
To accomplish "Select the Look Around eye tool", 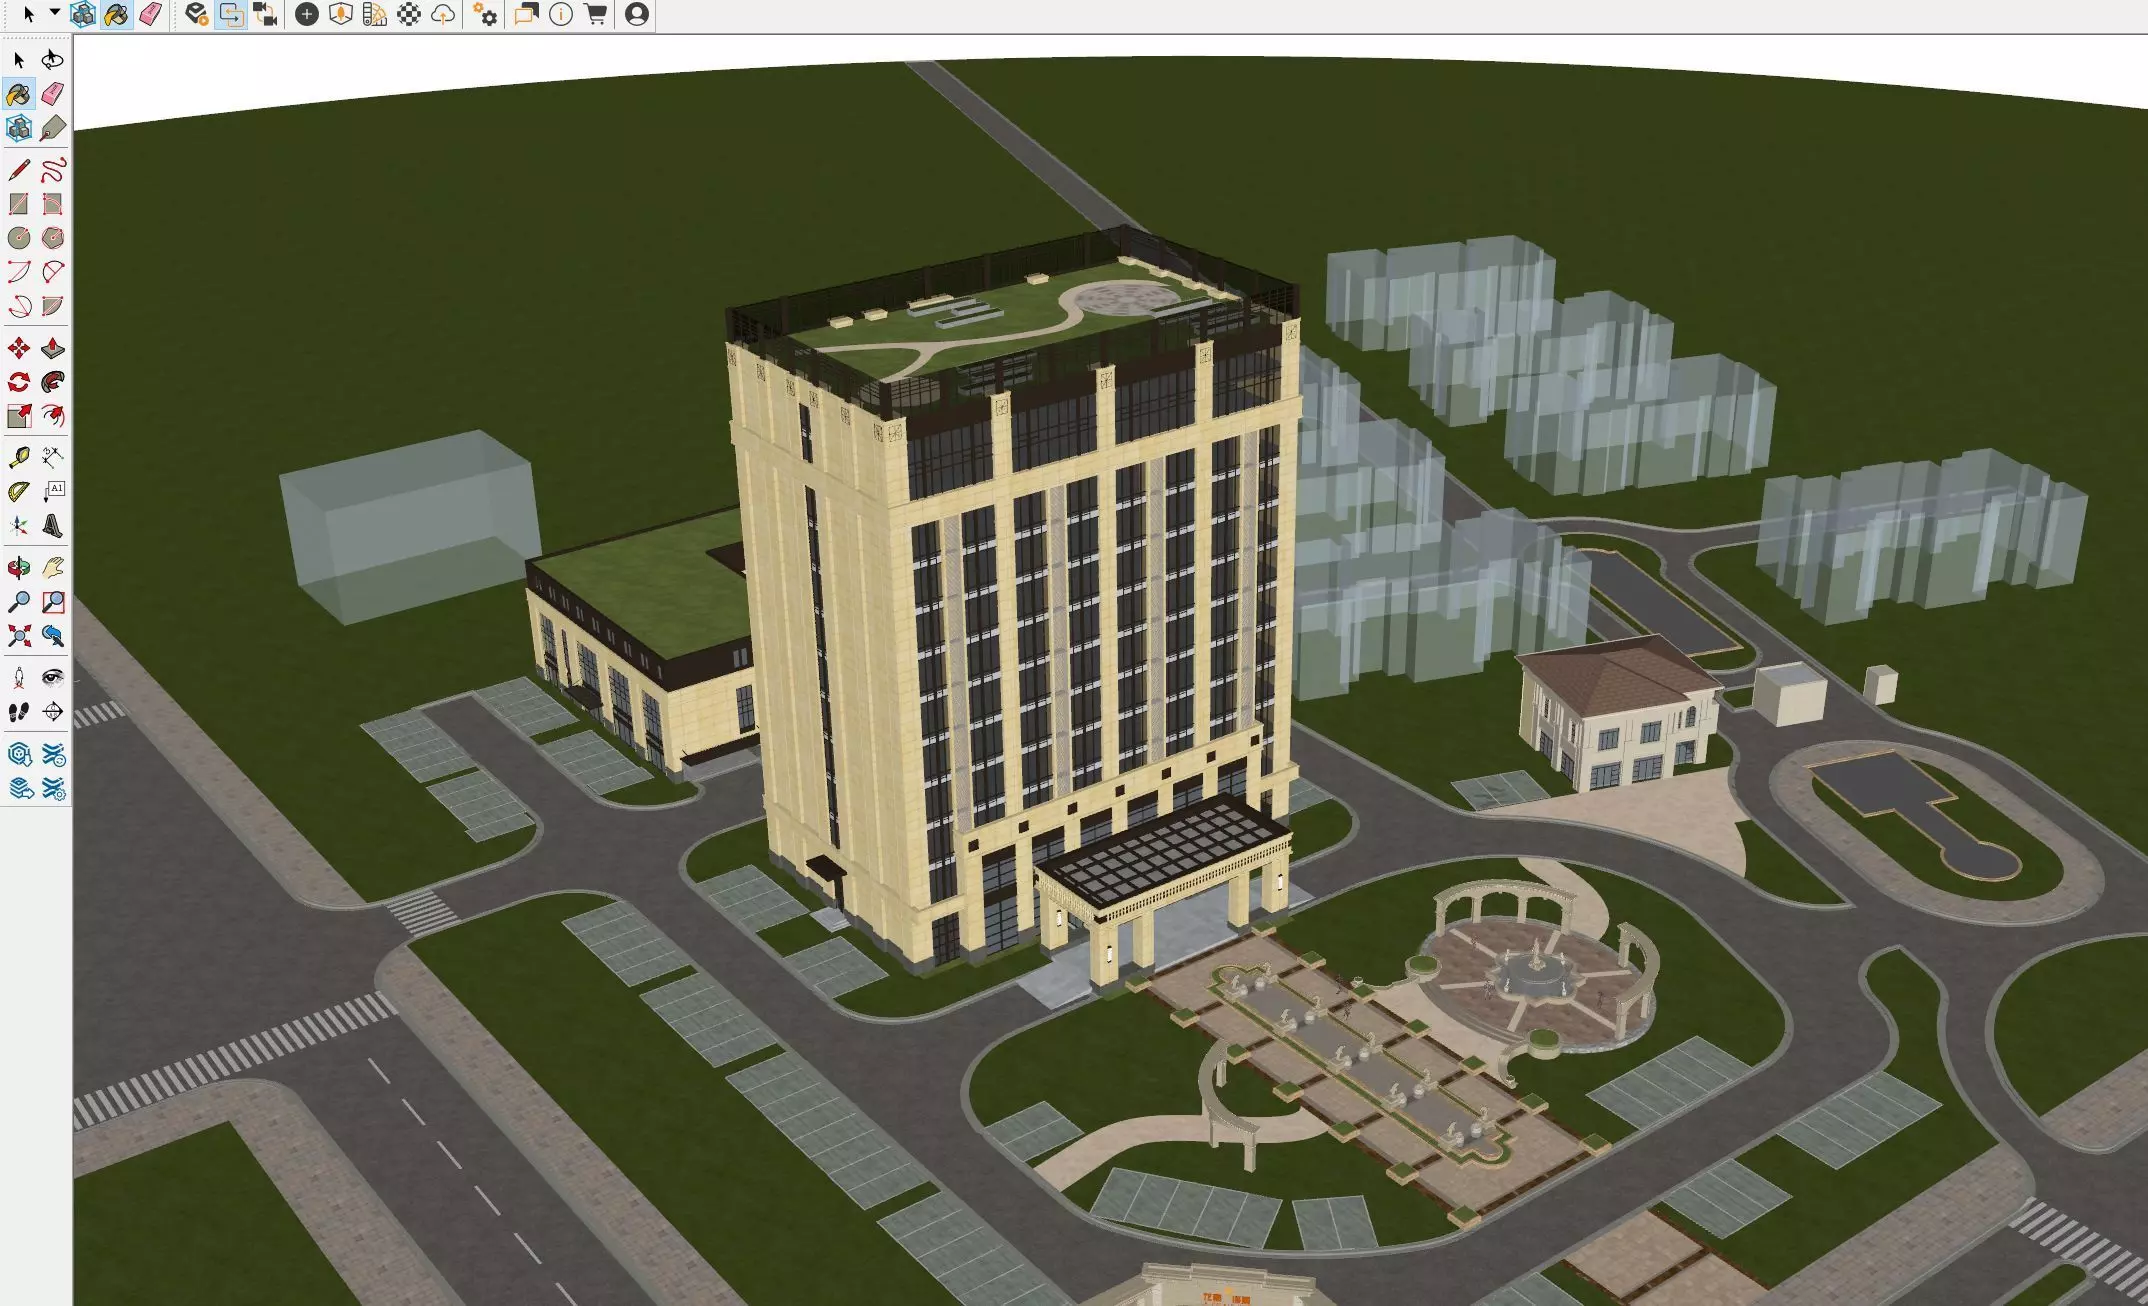I will (53, 678).
